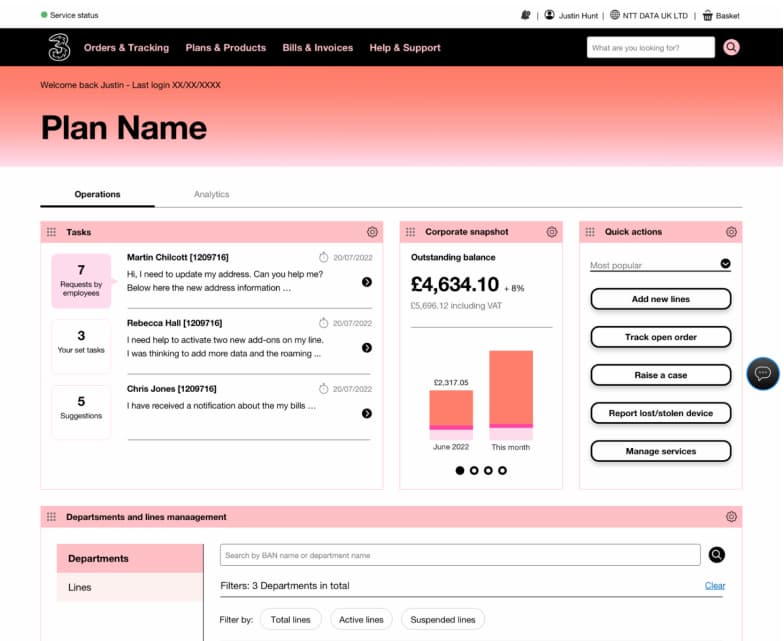Open Chris Jones request arrow

pyautogui.click(x=366, y=413)
